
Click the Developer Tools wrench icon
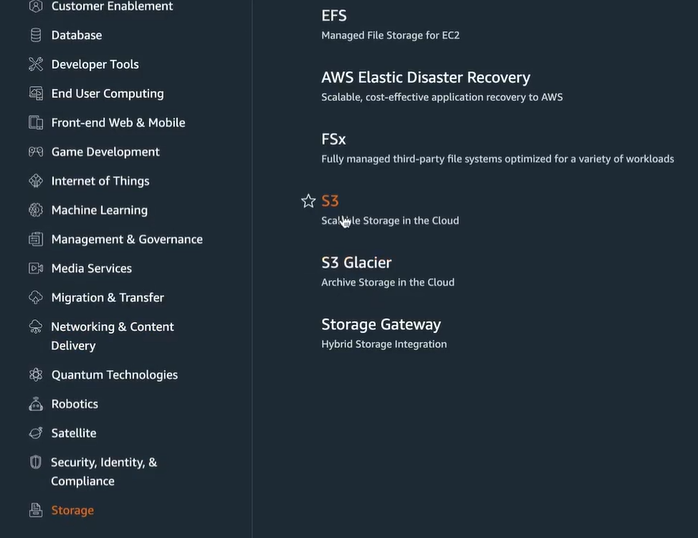click(x=36, y=64)
